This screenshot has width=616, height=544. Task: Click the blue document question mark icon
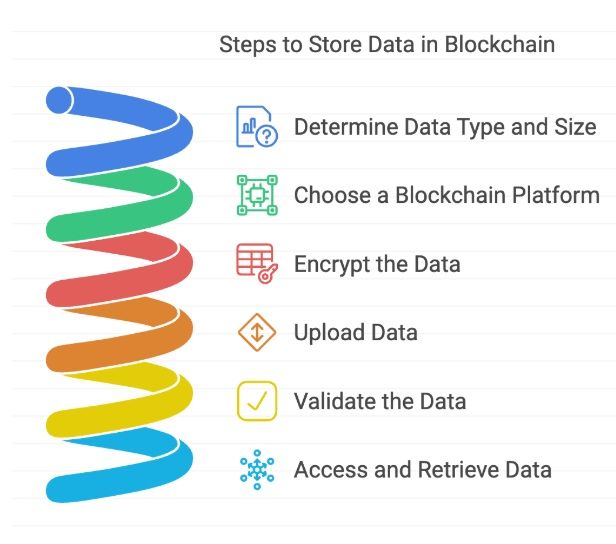(257, 126)
